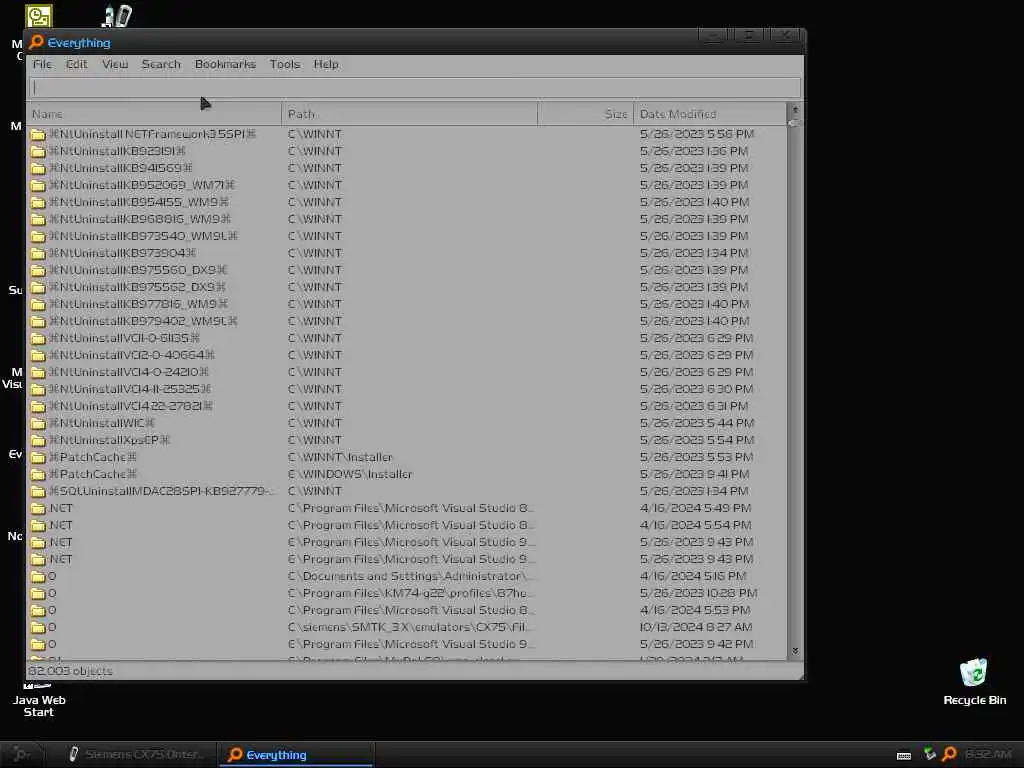Click date 5/26/2023 5:56 PM cell
This screenshot has height=768, width=1024.
[697, 134]
